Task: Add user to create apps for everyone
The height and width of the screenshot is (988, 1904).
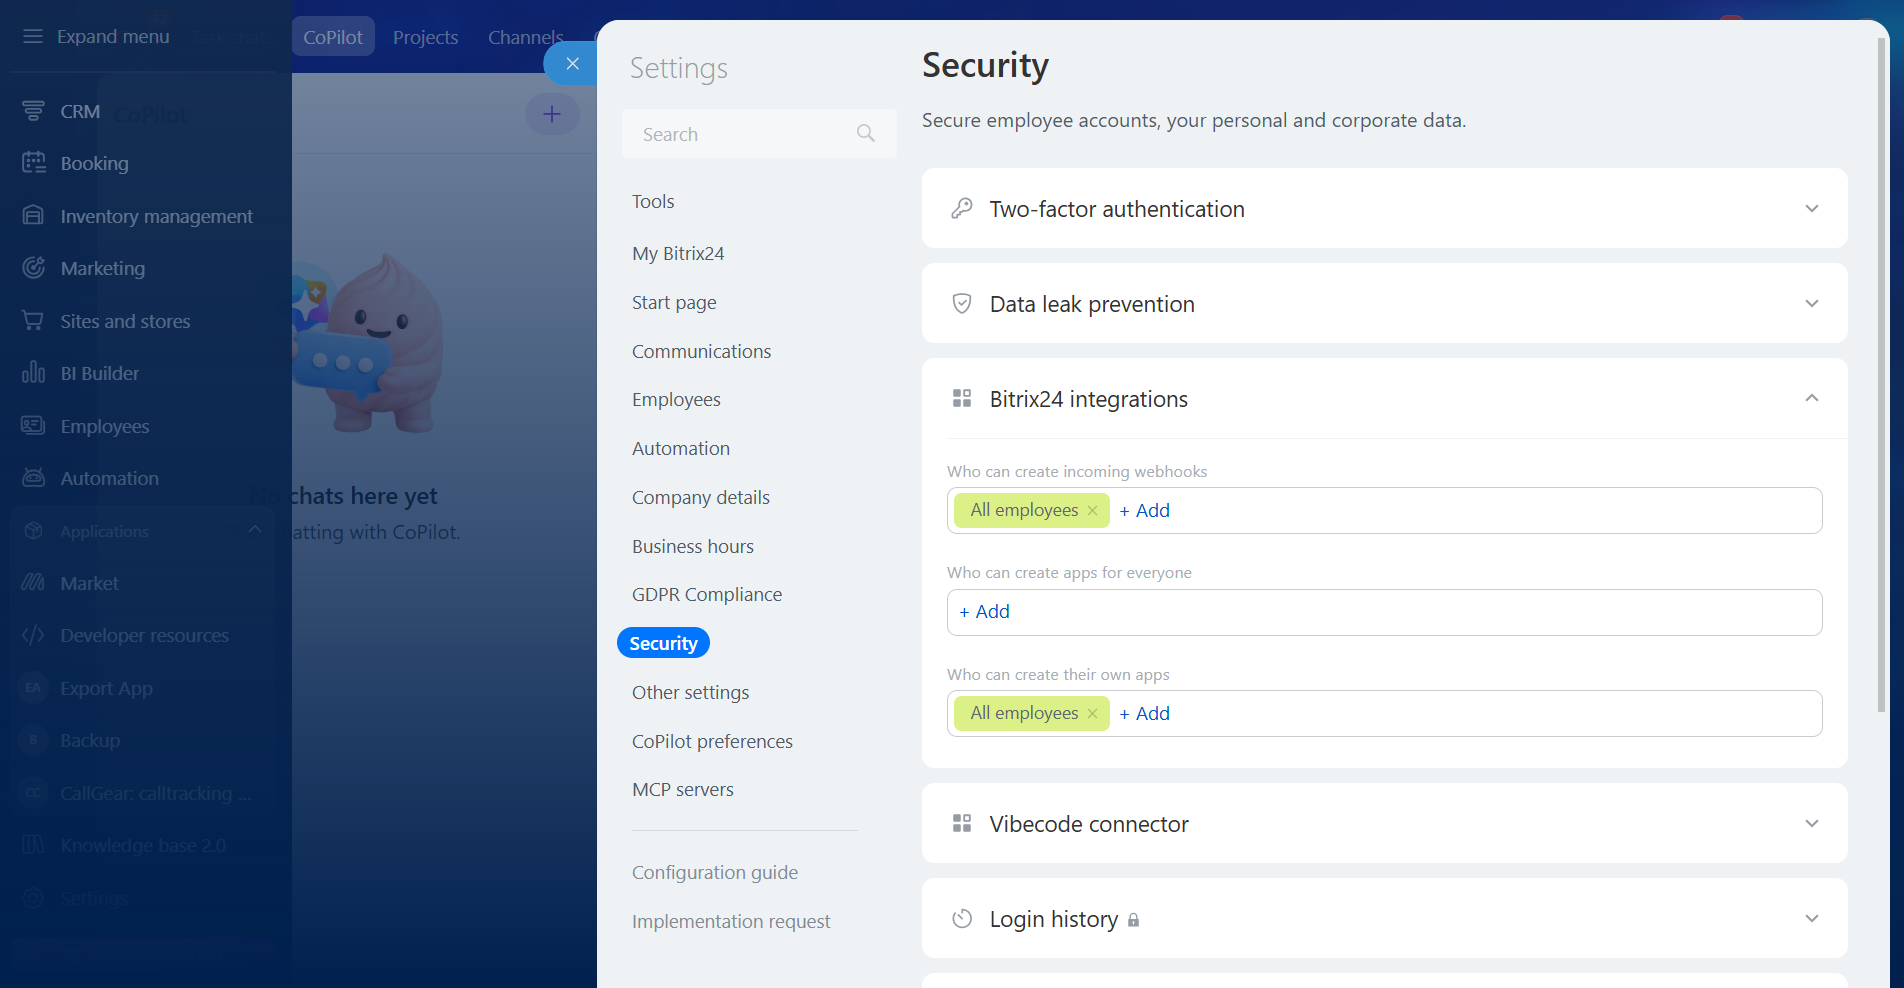Action: pyautogui.click(x=984, y=611)
